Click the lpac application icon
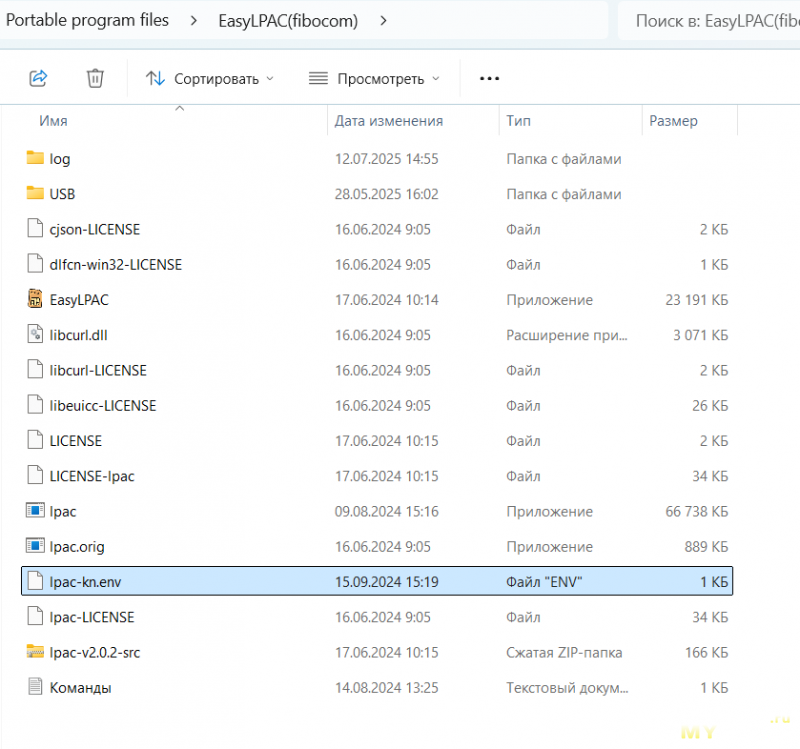 point(35,510)
